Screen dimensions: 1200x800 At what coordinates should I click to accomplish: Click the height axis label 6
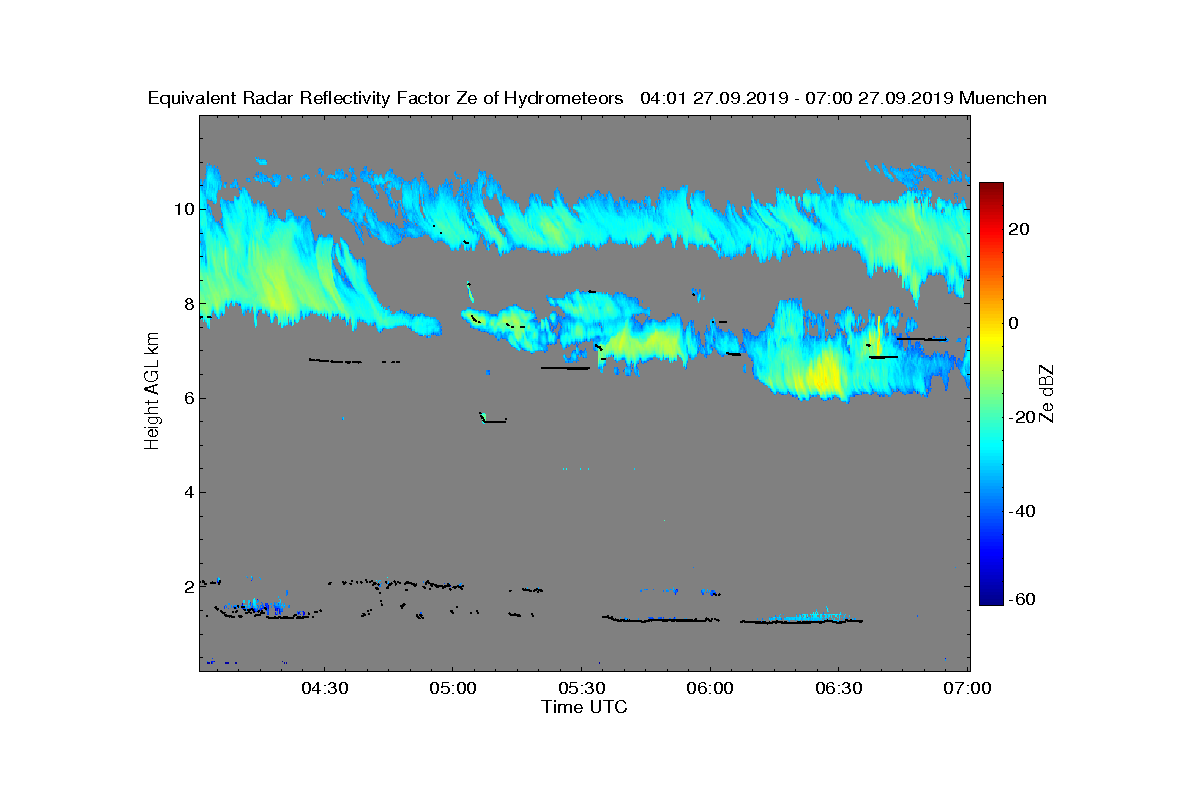point(187,398)
